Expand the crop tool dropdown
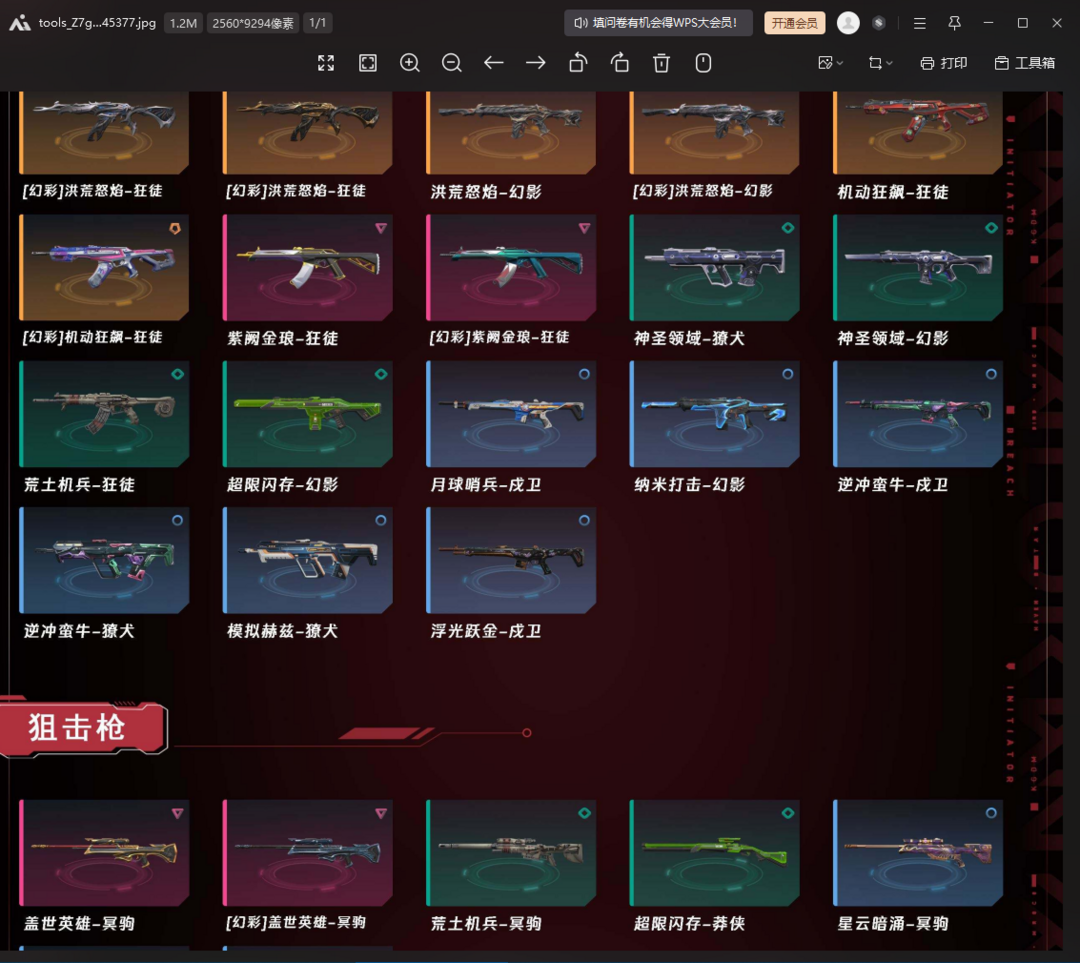The image size is (1080, 963). [880, 63]
